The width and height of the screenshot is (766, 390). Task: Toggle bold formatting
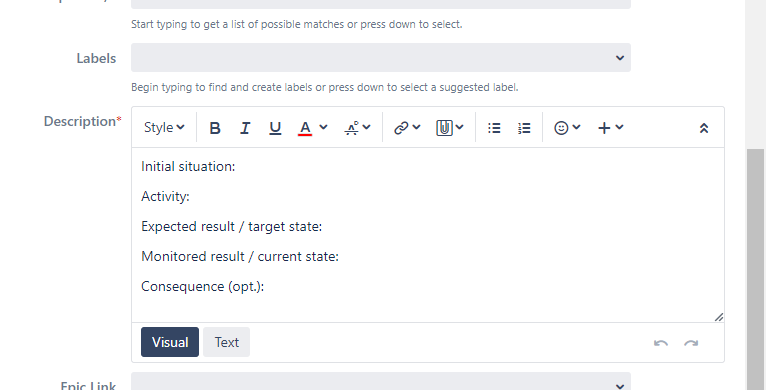pyautogui.click(x=215, y=128)
